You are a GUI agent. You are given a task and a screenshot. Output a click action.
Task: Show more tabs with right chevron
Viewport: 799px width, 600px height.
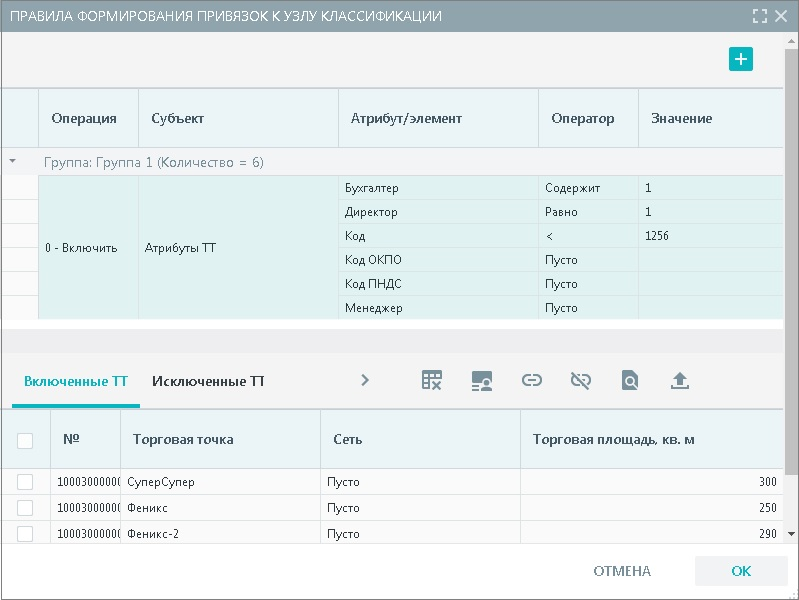364,380
